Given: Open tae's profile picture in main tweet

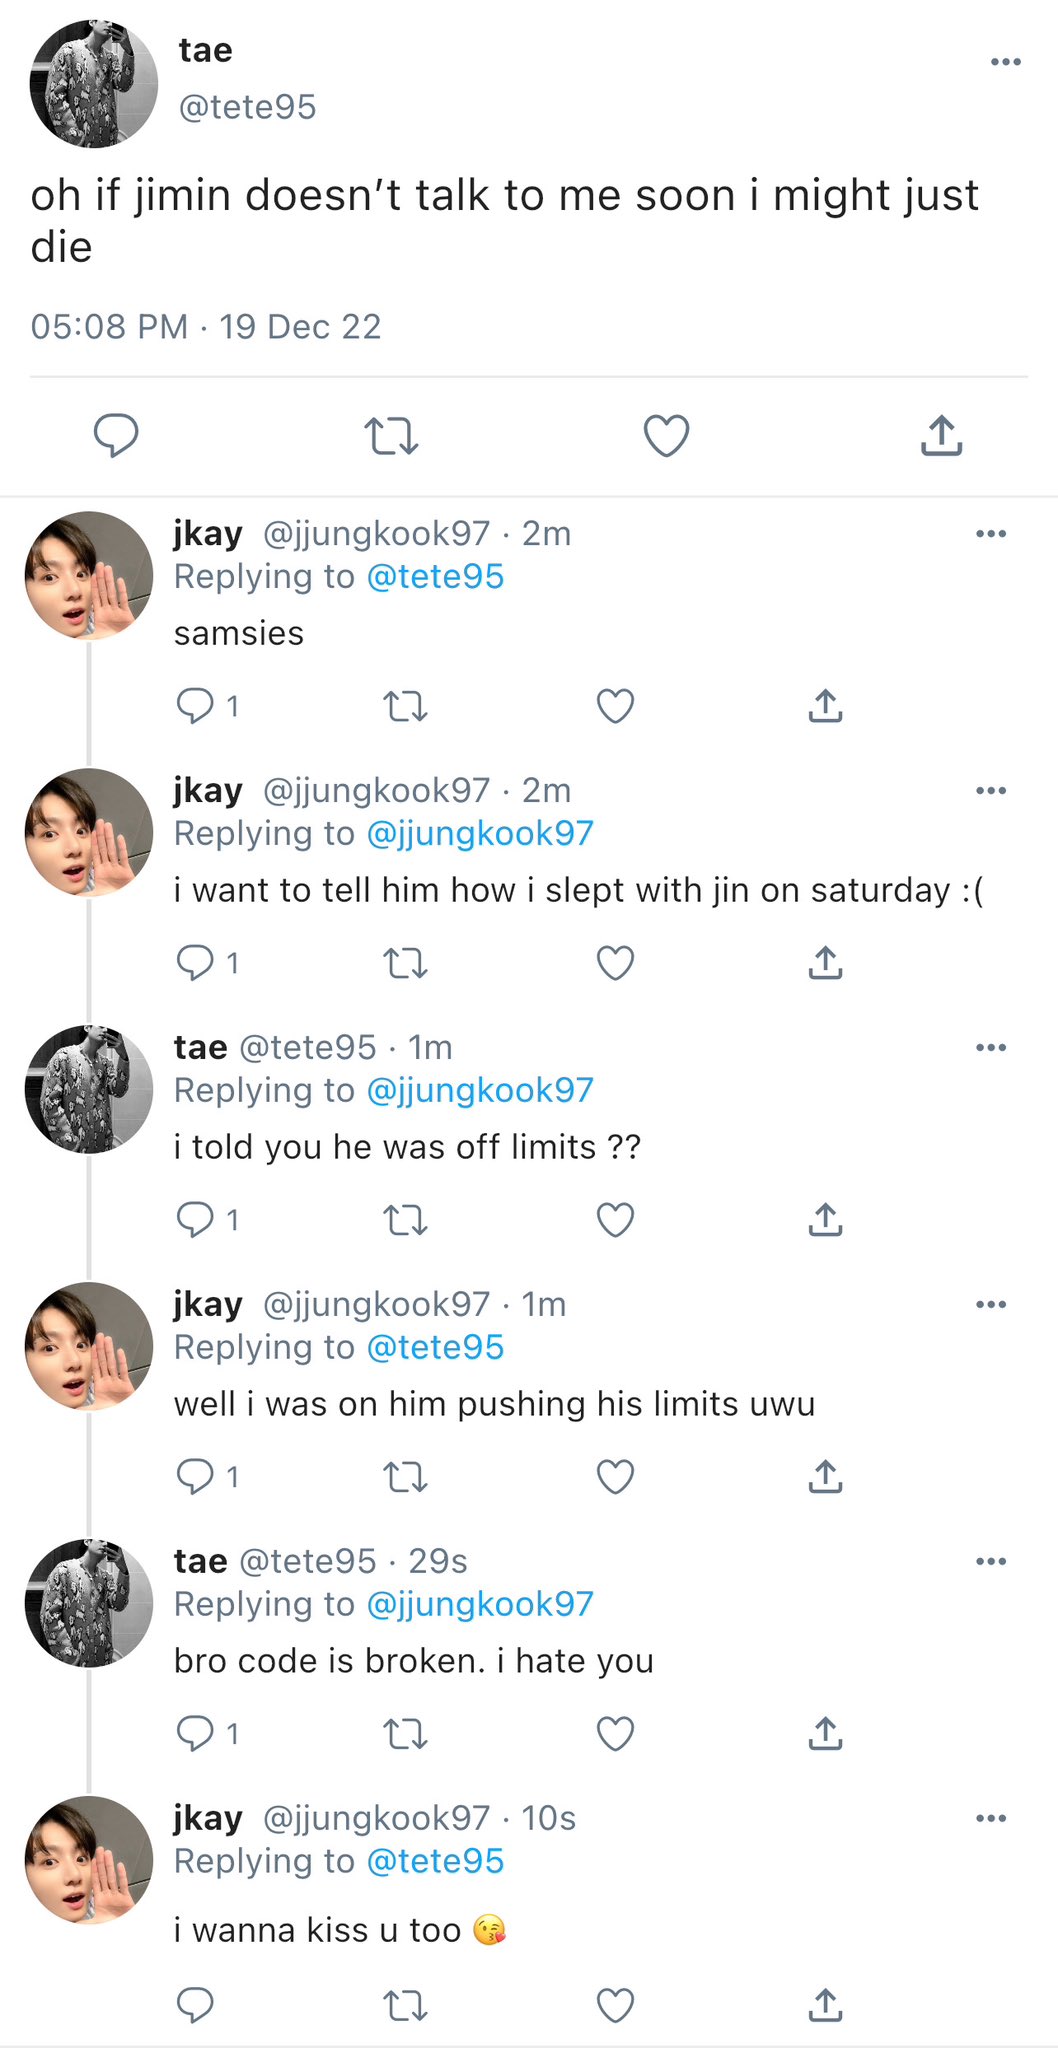Looking at the screenshot, I should 94,84.
